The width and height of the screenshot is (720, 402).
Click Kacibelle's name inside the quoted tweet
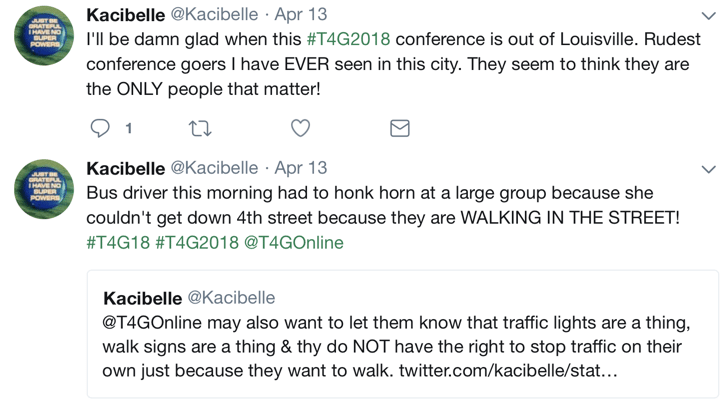pyautogui.click(x=142, y=298)
